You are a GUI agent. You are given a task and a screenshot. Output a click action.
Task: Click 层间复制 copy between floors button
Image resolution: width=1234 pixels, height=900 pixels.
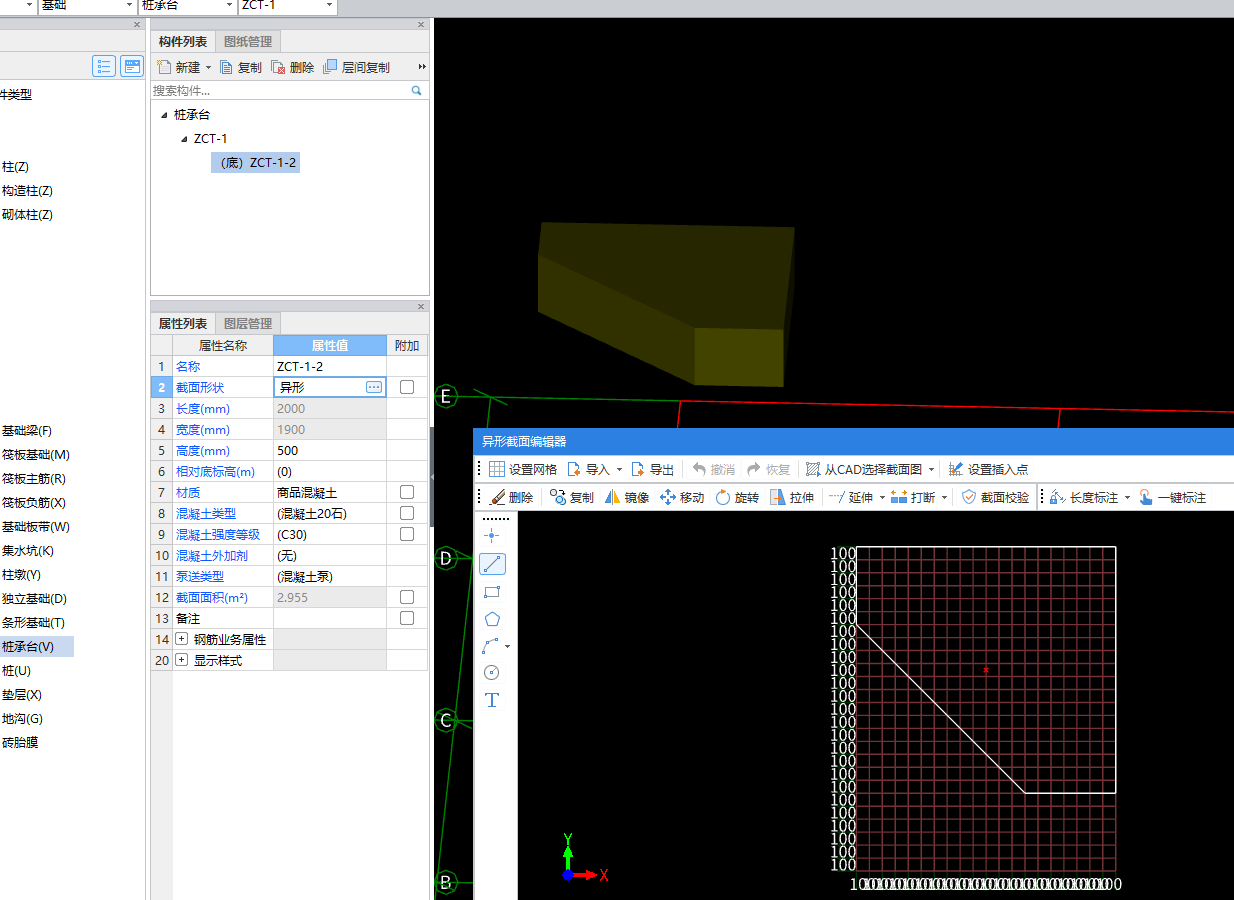(x=357, y=67)
